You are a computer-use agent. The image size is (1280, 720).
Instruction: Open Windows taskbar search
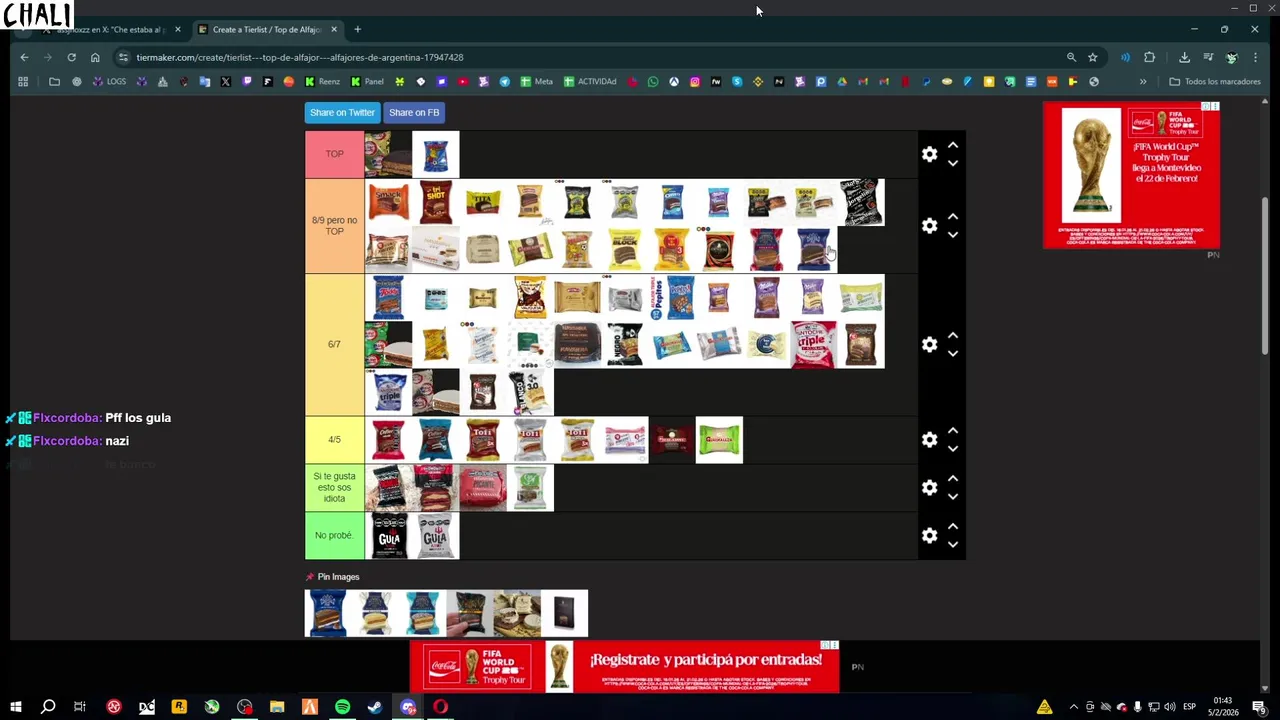click(x=47, y=707)
